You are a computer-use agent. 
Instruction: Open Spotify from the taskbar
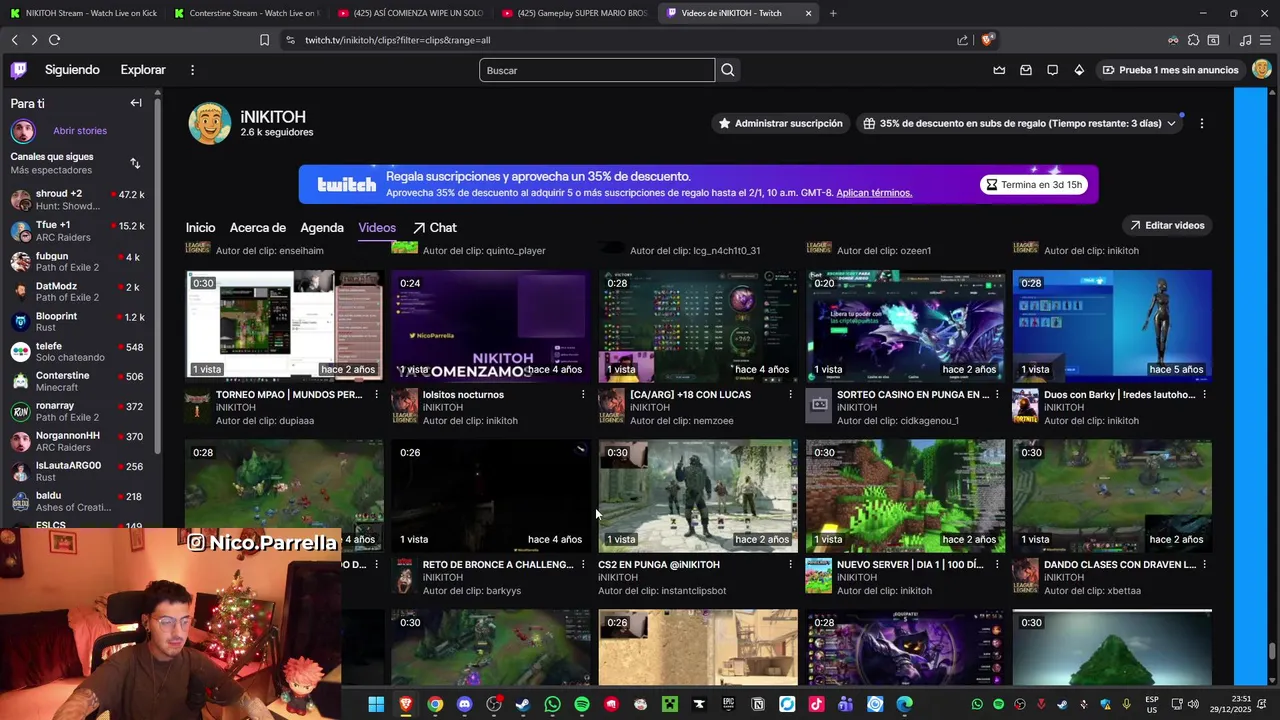click(582, 704)
